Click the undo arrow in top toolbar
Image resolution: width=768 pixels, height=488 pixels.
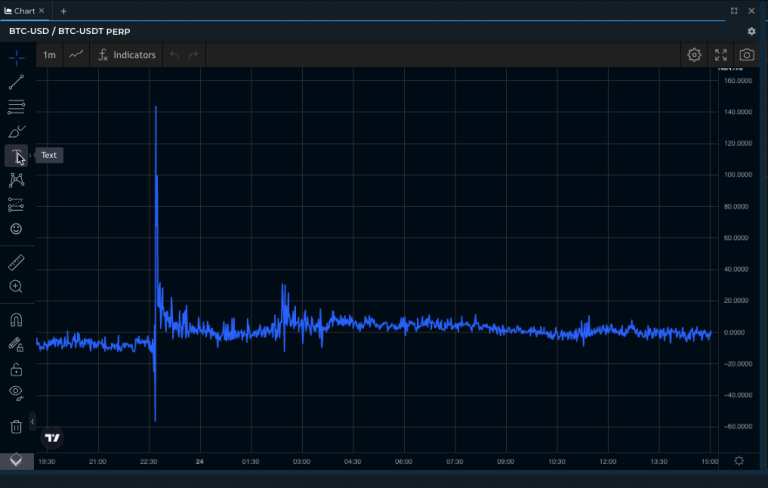click(175, 55)
